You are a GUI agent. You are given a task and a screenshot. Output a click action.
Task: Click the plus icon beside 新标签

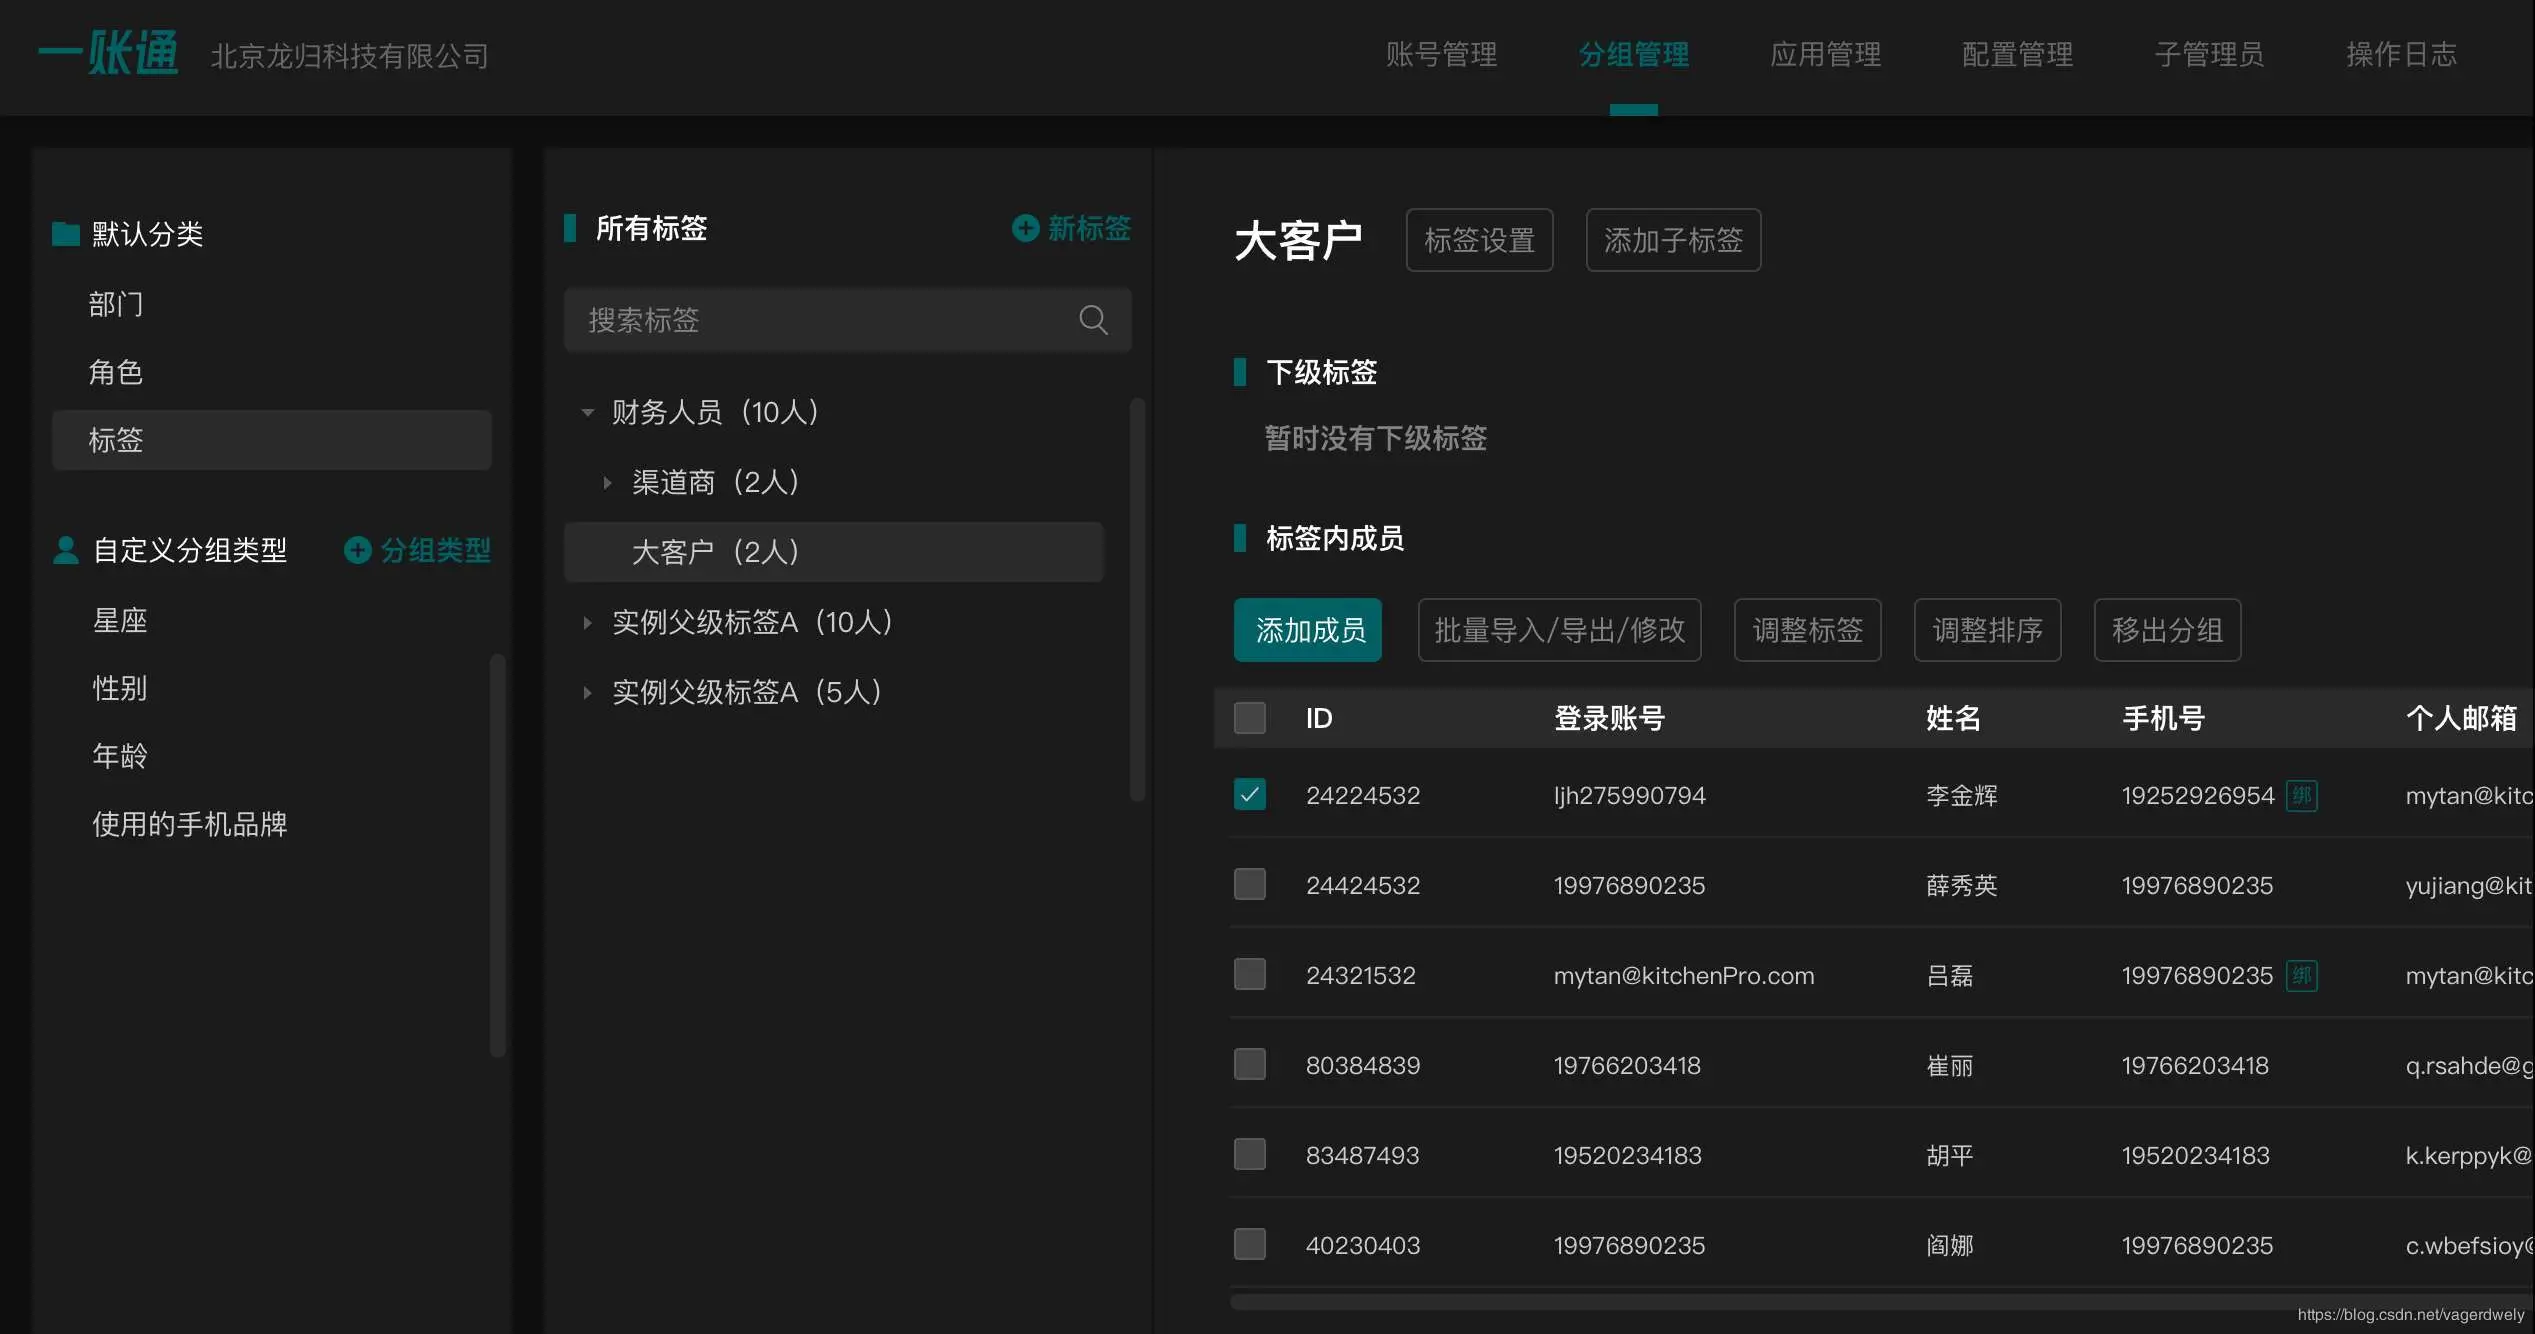click(x=1025, y=228)
